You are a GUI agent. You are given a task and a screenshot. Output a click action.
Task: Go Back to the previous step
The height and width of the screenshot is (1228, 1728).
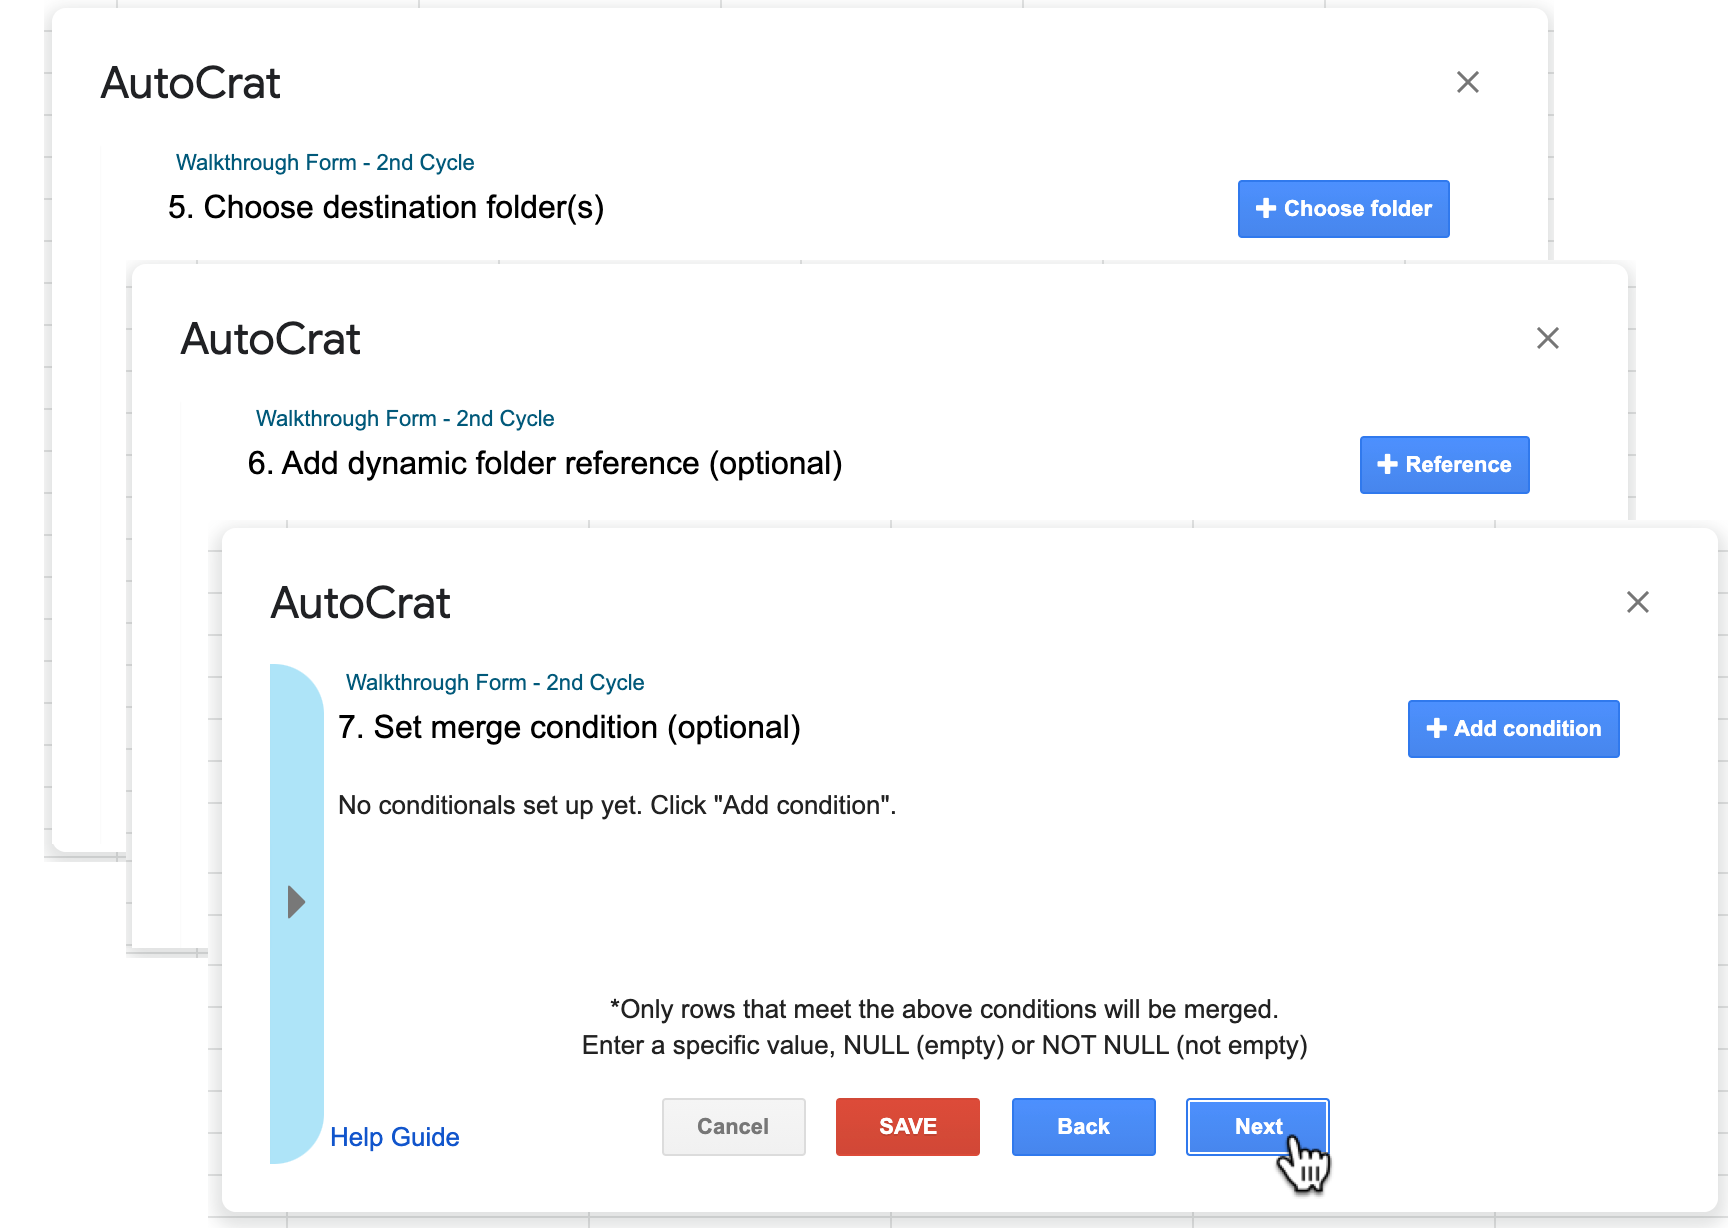click(x=1083, y=1127)
